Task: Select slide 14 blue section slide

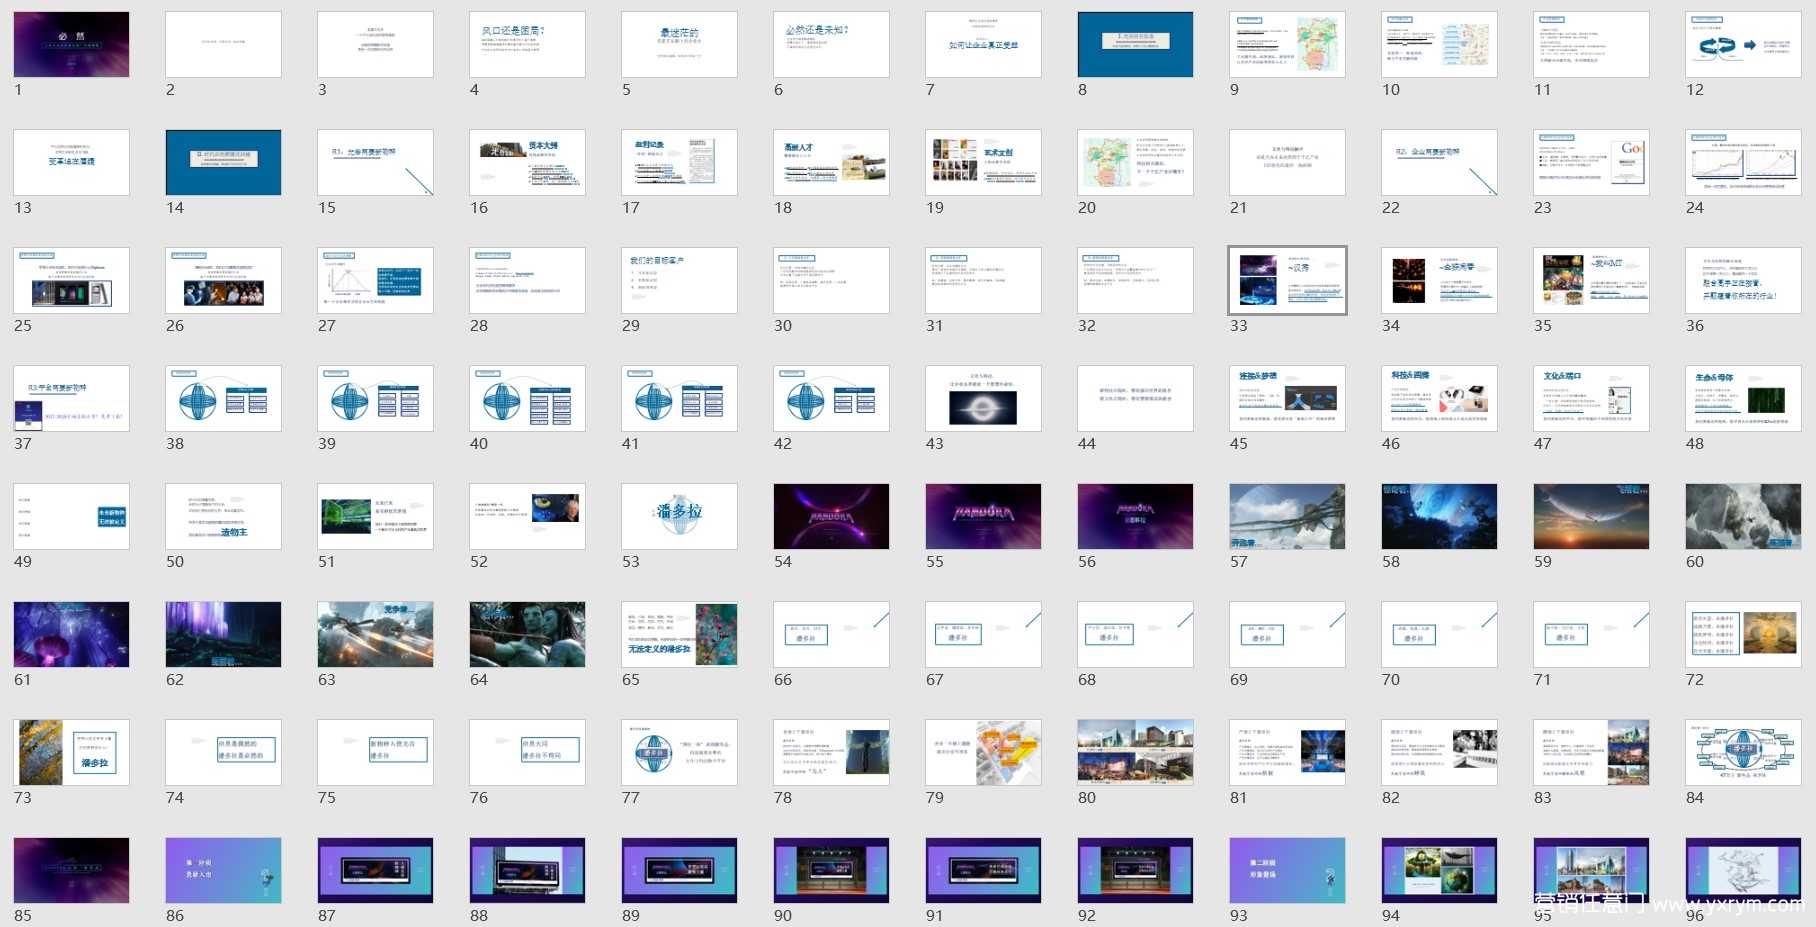Action: tap(223, 162)
